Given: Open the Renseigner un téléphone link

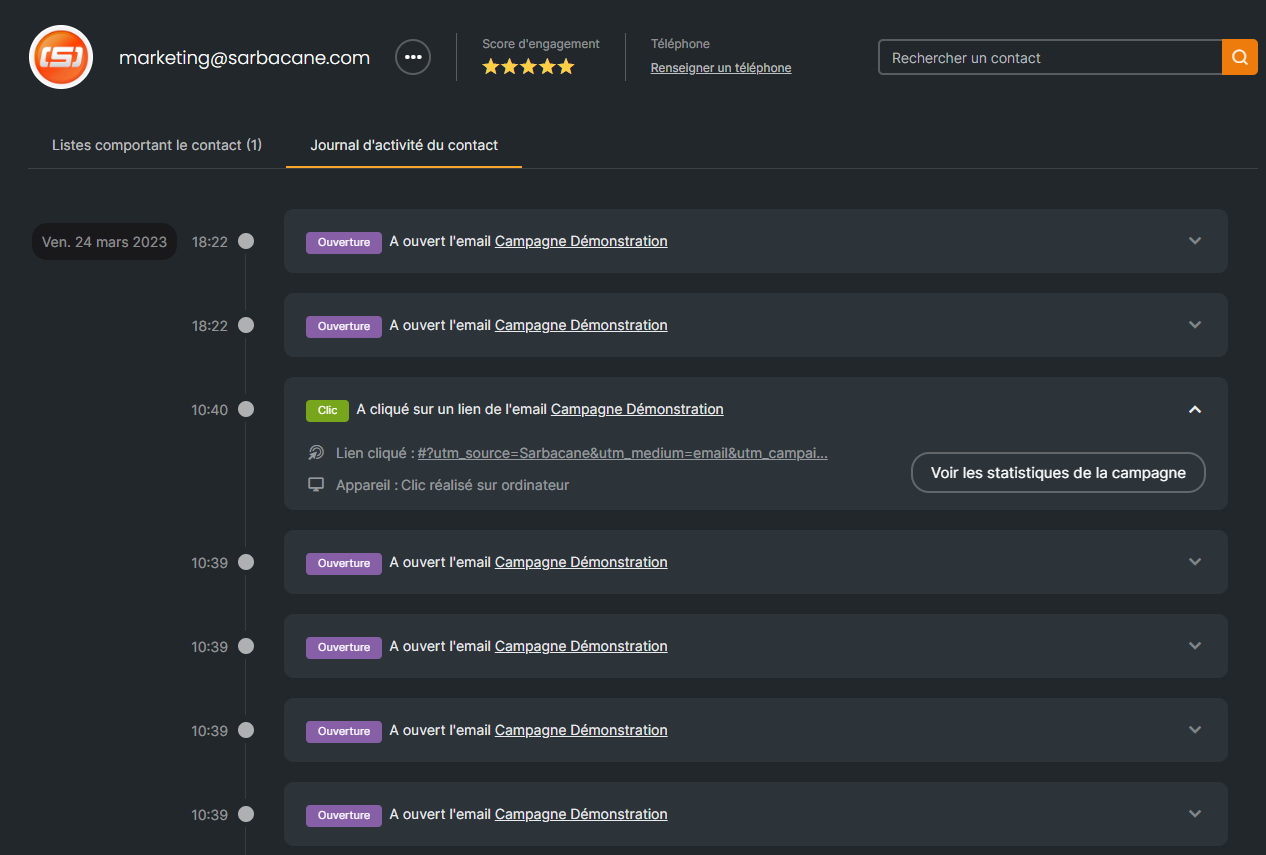Looking at the screenshot, I should click(720, 68).
